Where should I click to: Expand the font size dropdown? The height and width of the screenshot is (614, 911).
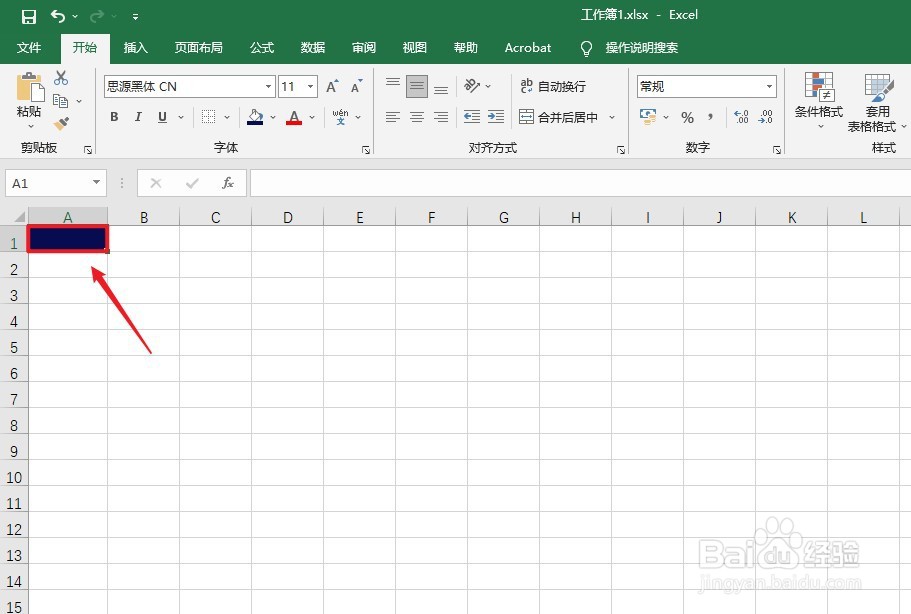tap(309, 86)
